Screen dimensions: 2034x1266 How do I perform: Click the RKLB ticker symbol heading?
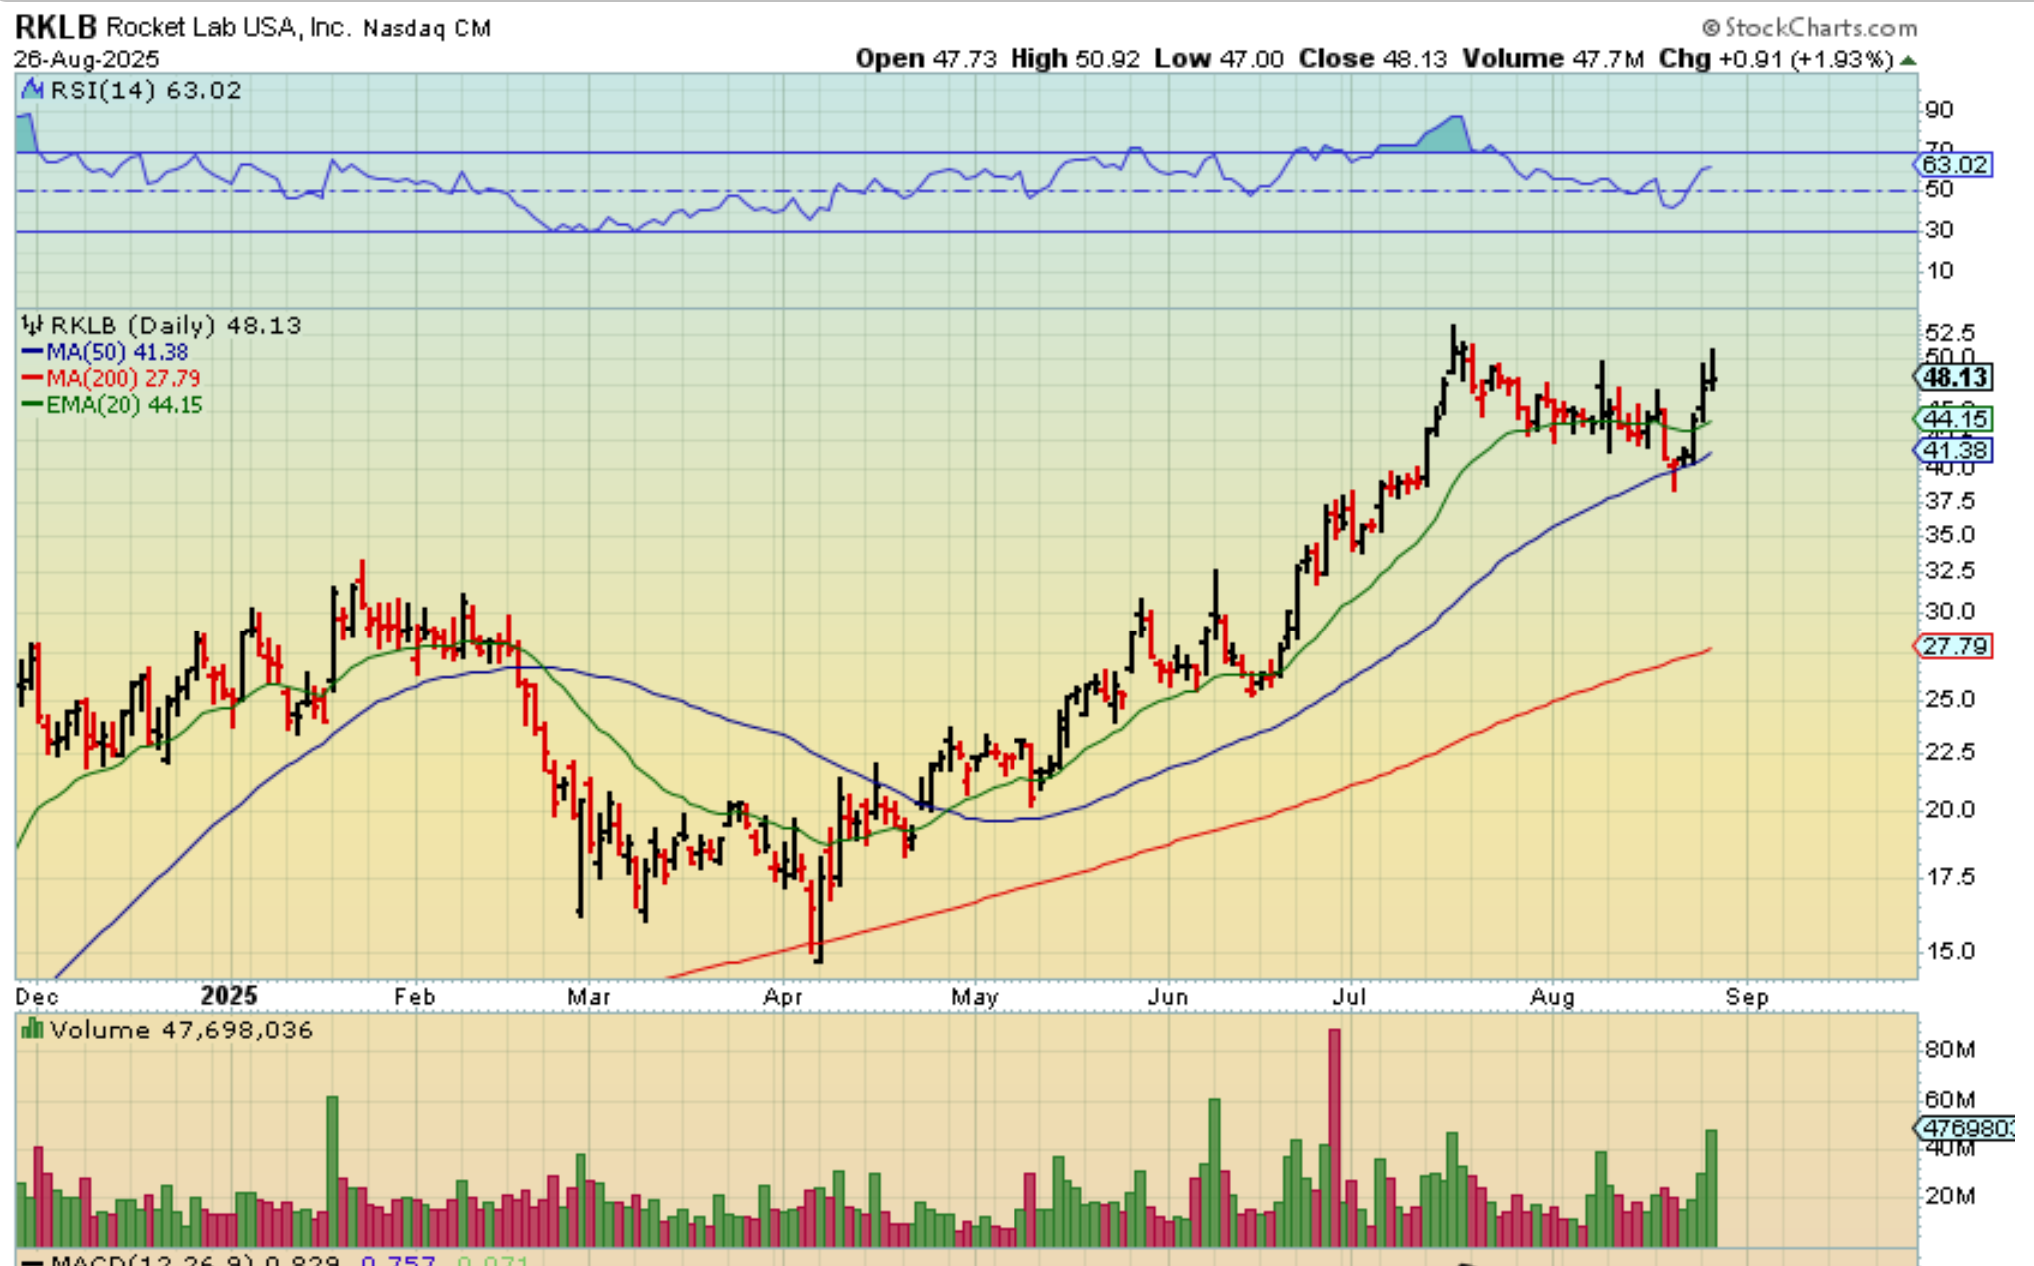coord(55,27)
